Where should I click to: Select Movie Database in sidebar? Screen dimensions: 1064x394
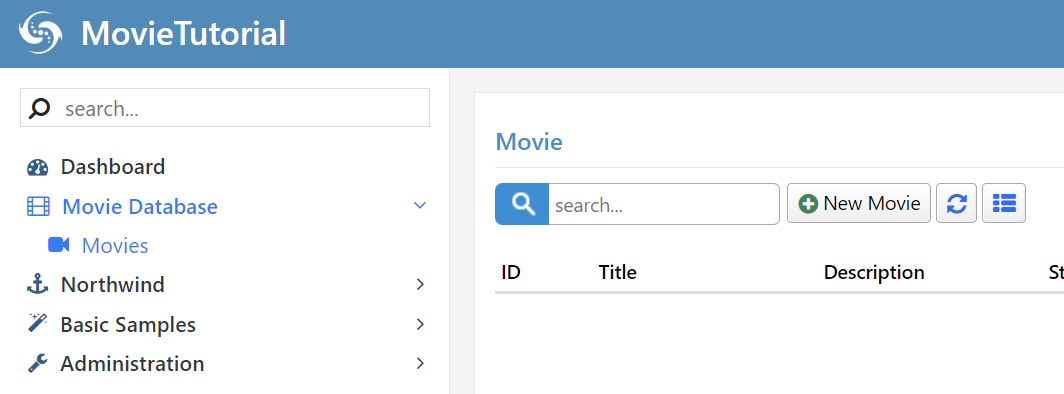coord(140,206)
